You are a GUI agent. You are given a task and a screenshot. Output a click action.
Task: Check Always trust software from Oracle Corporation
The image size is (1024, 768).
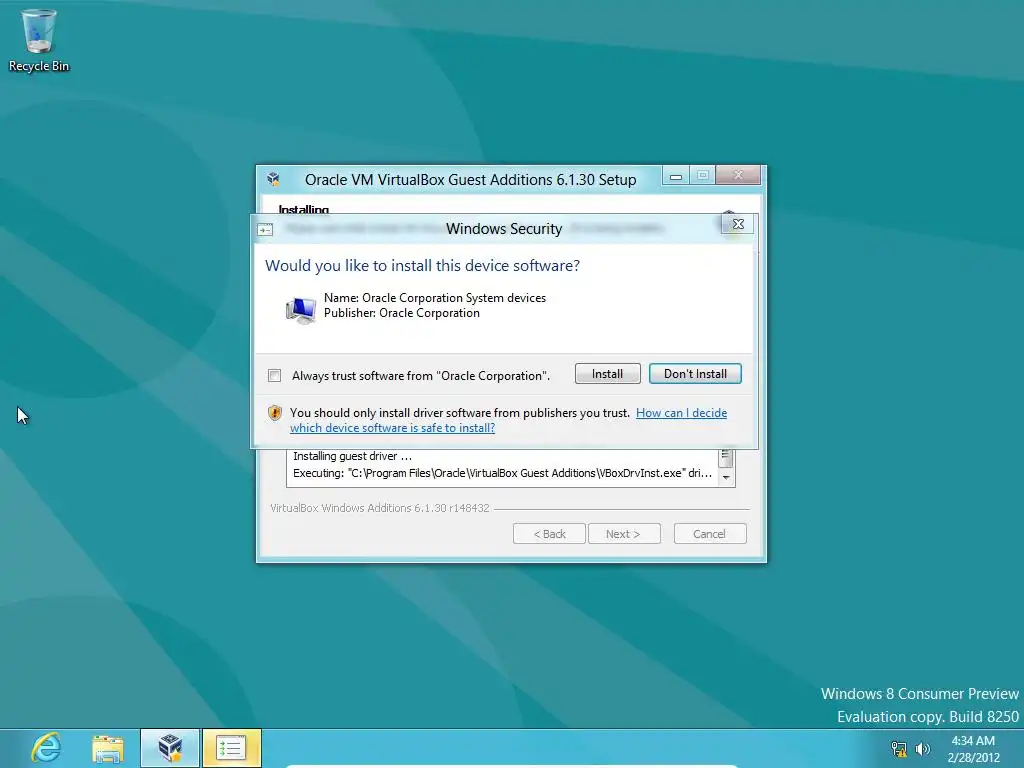(x=274, y=376)
